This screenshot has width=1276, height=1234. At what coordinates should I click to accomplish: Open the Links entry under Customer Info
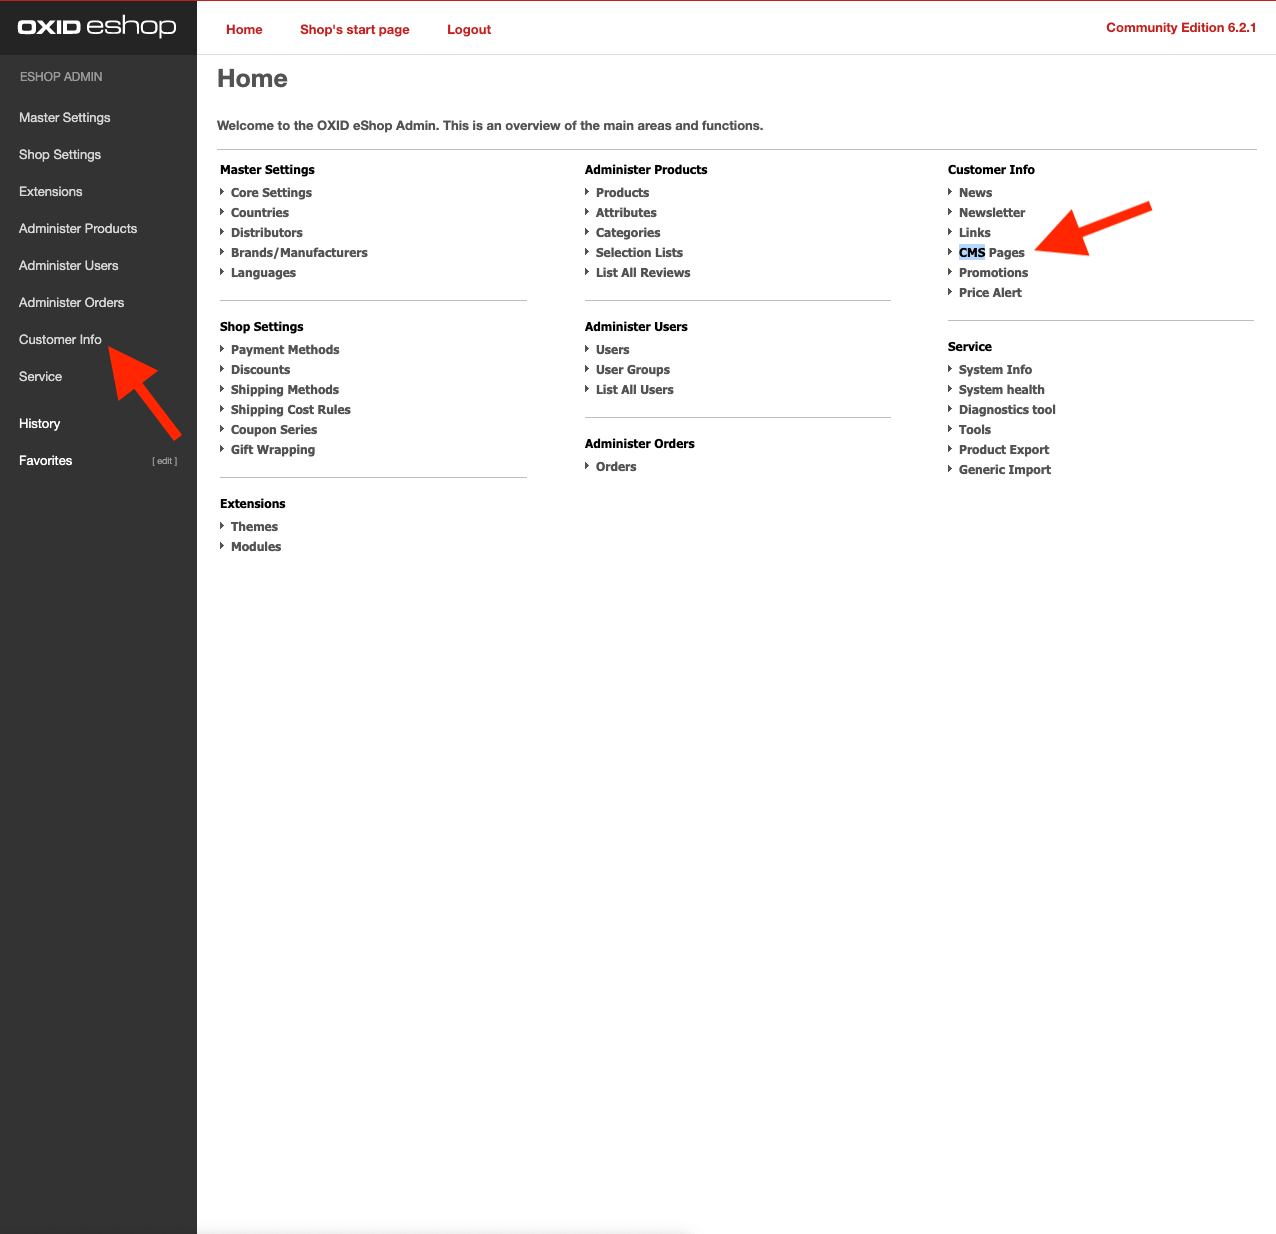coord(975,232)
